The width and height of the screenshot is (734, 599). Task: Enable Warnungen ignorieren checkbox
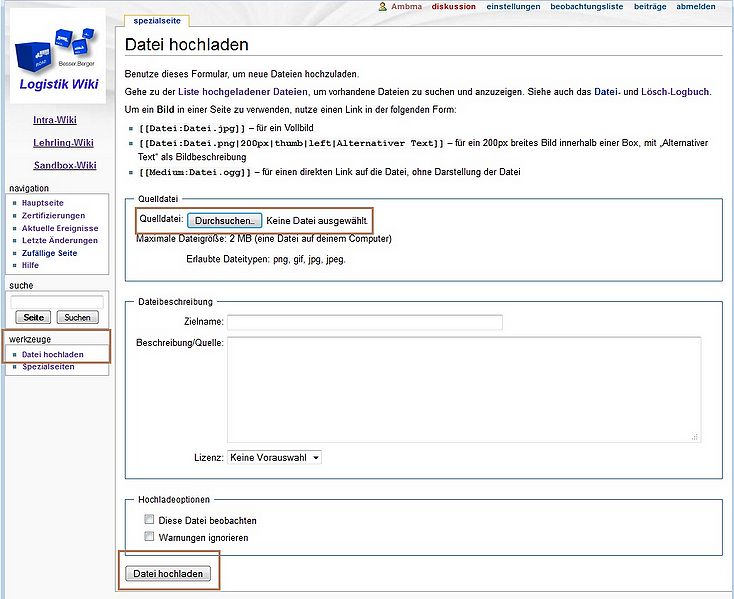tap(149, 536)
